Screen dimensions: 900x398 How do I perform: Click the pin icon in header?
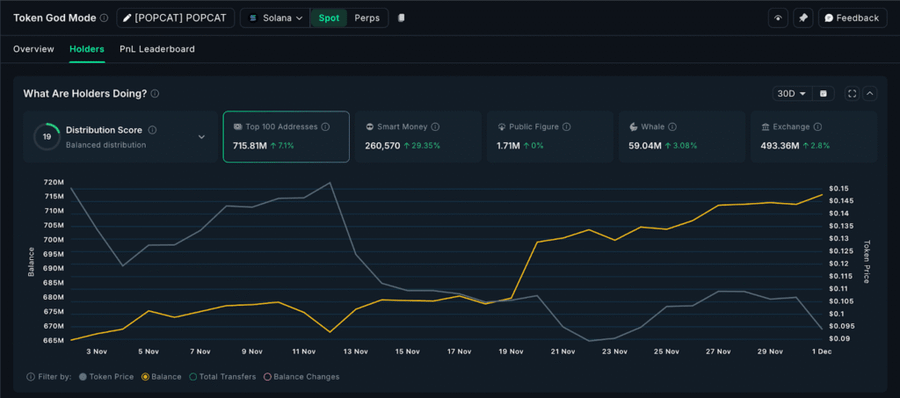[803, 18]
